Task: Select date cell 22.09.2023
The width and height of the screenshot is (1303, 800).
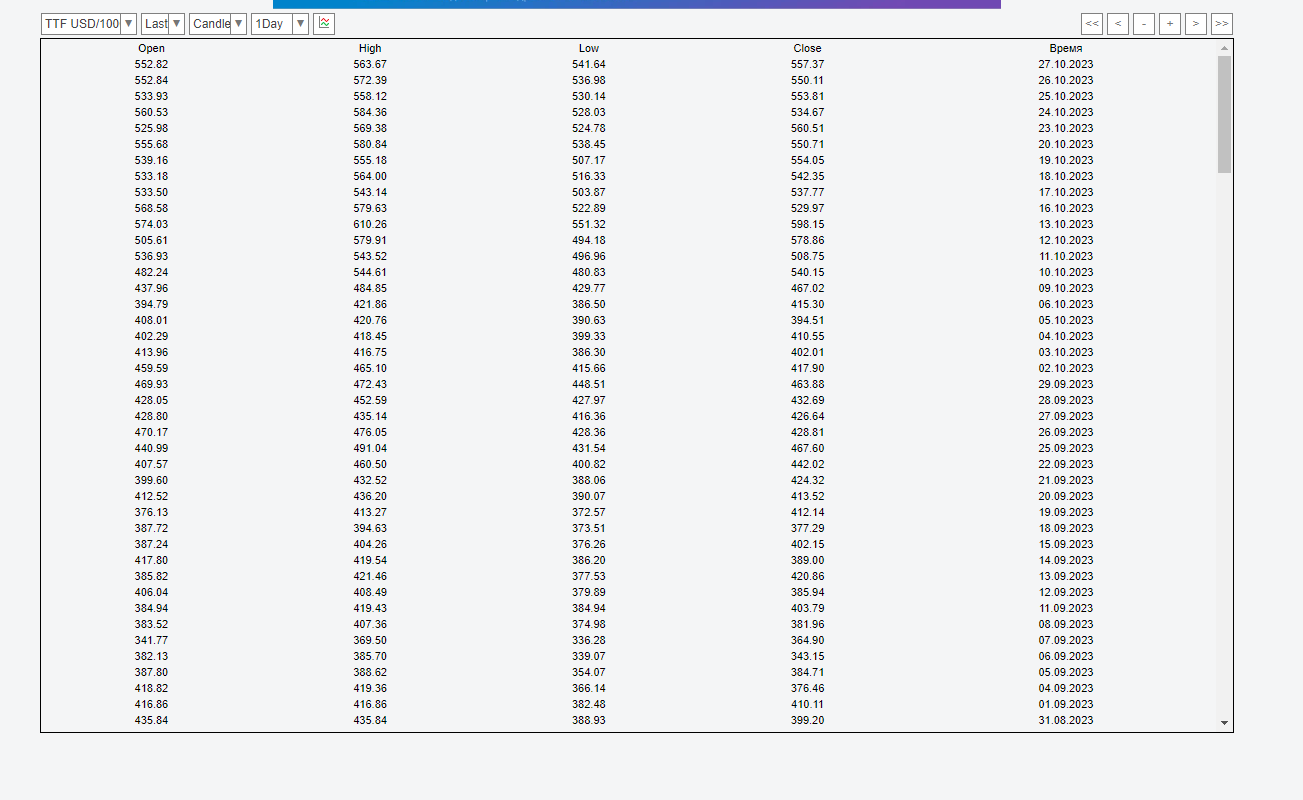Action: click(1066, 464)
